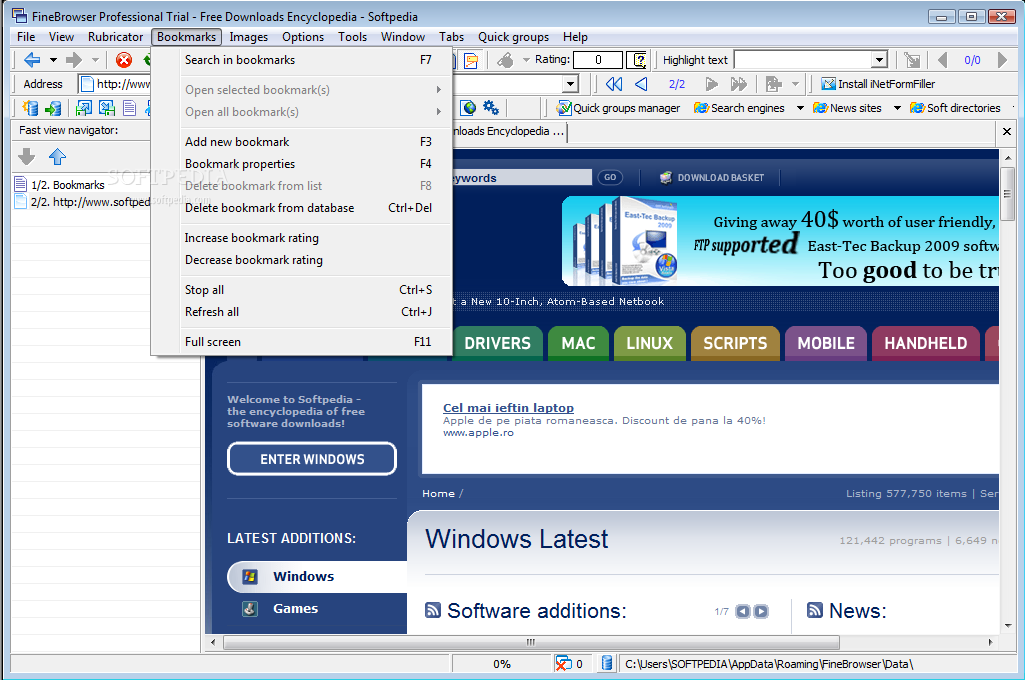Click the database icon in status bar
Viewport: 1025px width, 680px height.
607,664
